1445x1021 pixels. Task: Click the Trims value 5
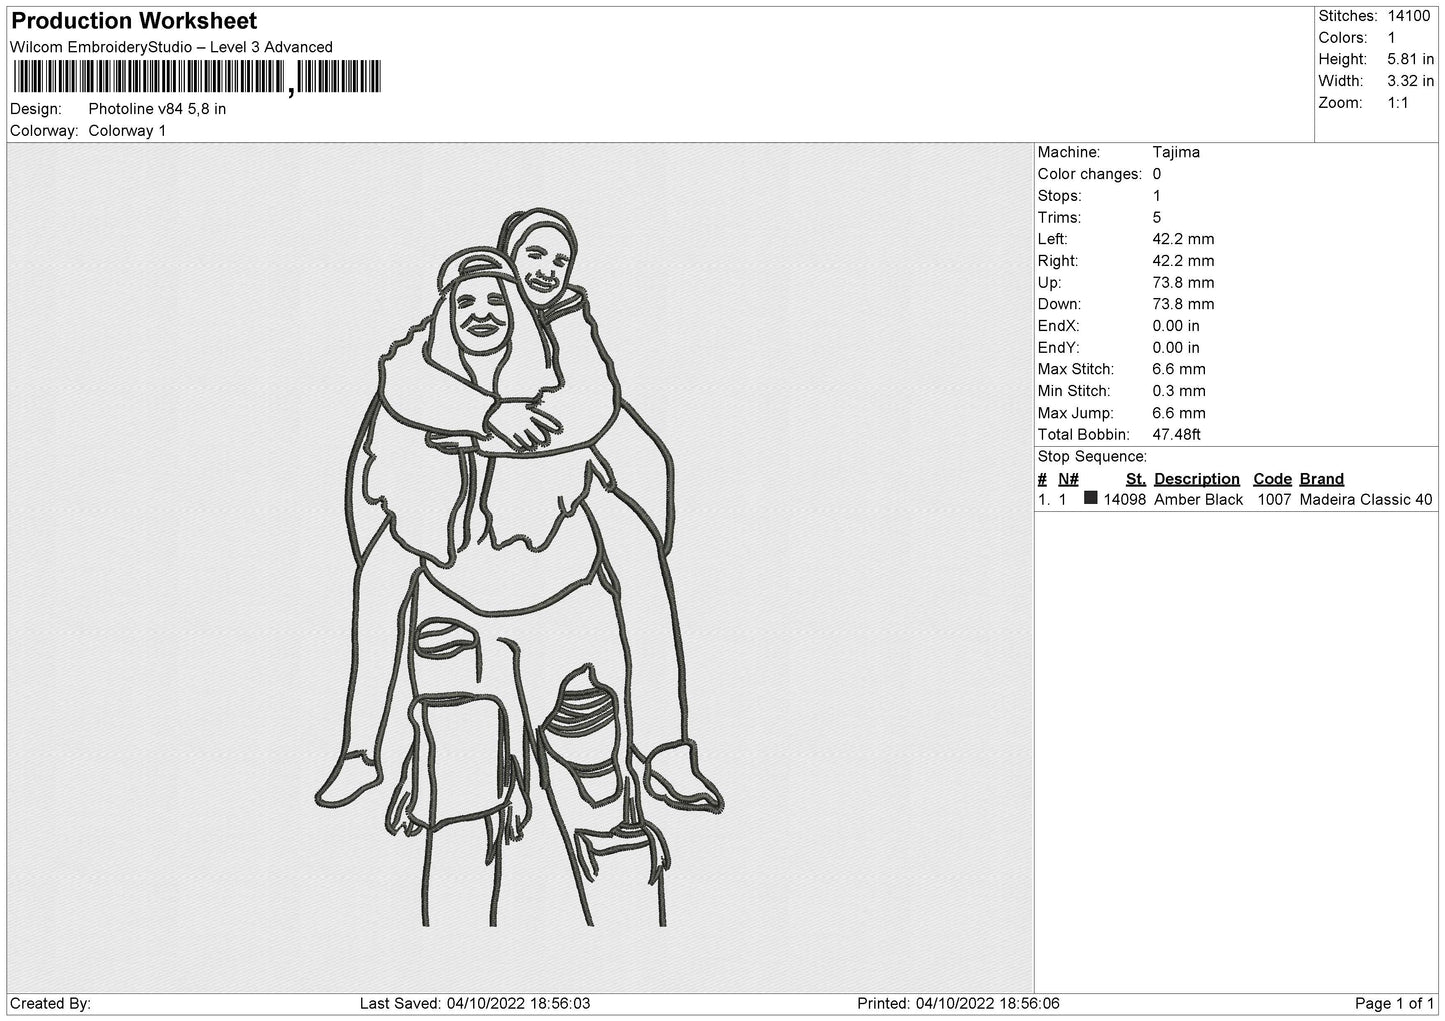pos(1157,218)
